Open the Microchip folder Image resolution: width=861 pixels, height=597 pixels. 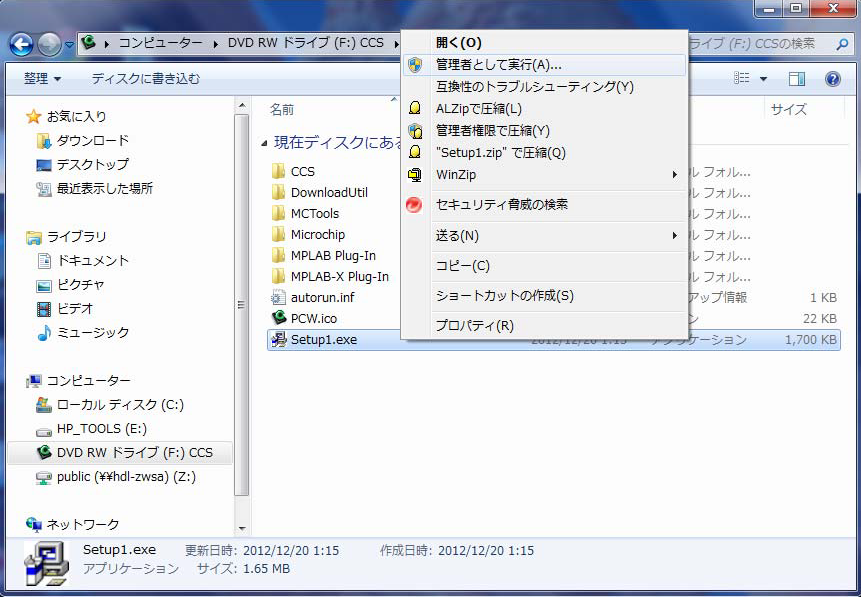(x=317, y=234)
